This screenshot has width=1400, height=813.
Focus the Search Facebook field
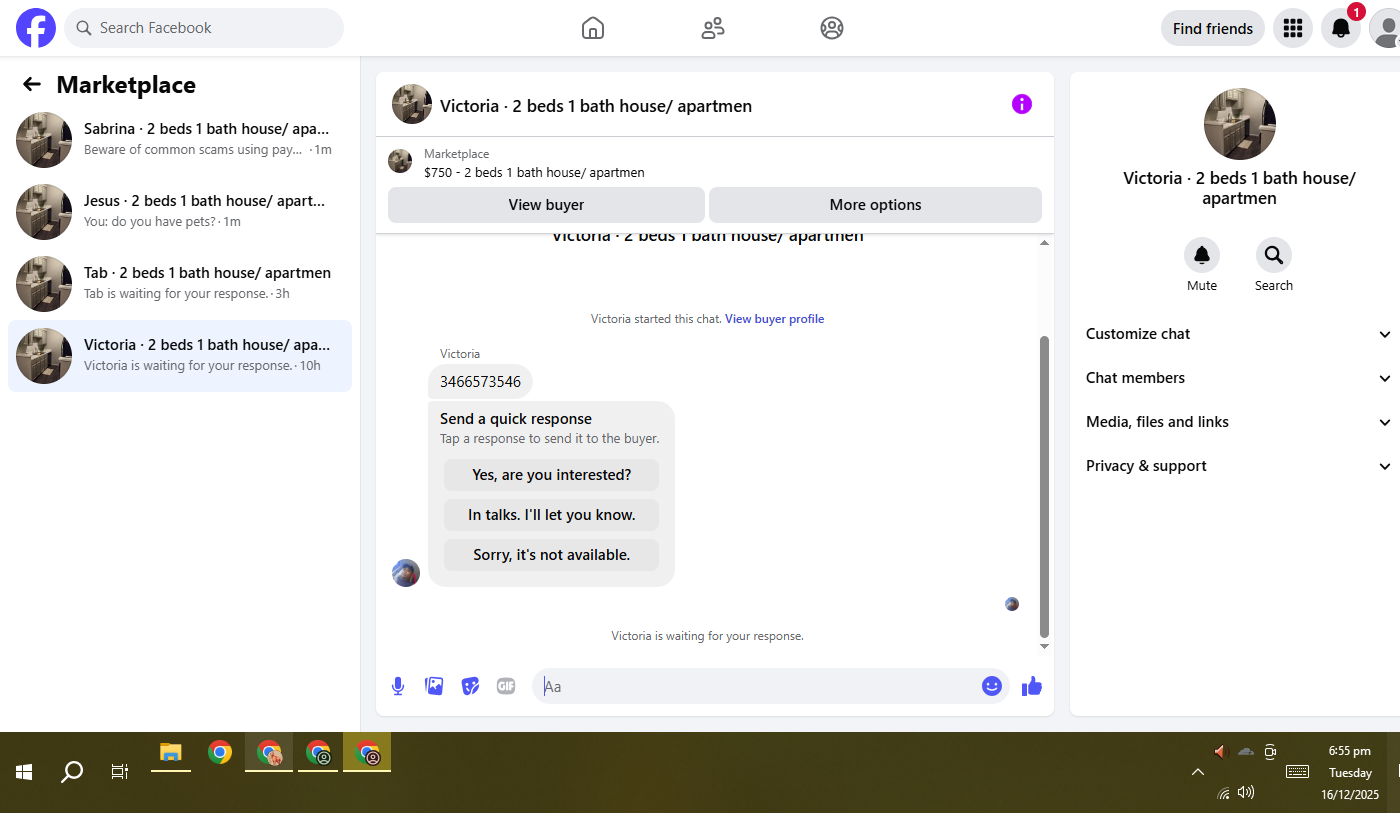pos(204,28)
